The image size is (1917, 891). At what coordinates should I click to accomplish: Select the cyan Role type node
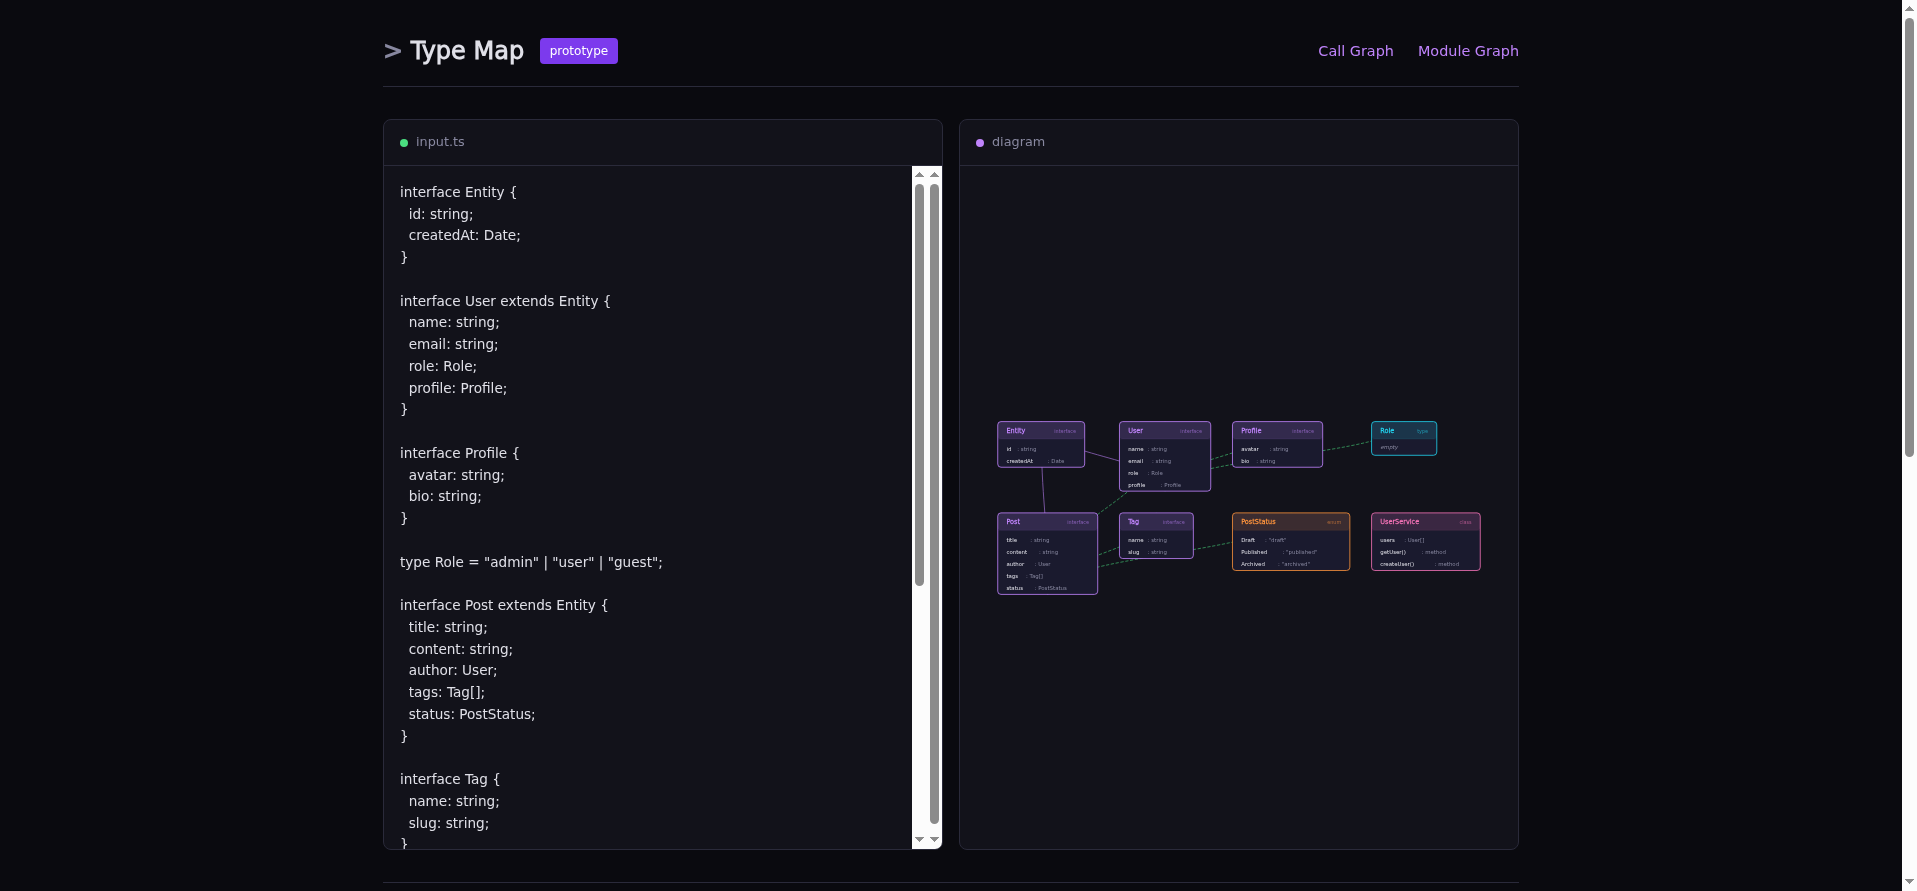click(1403, 438)
